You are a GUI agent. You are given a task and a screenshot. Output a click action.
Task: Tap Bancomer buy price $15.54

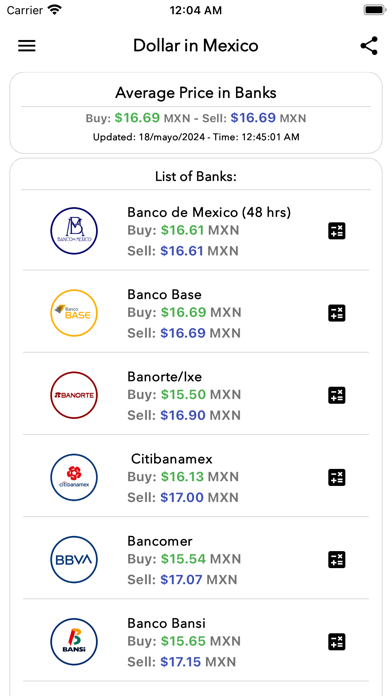[x=183, y=559]
